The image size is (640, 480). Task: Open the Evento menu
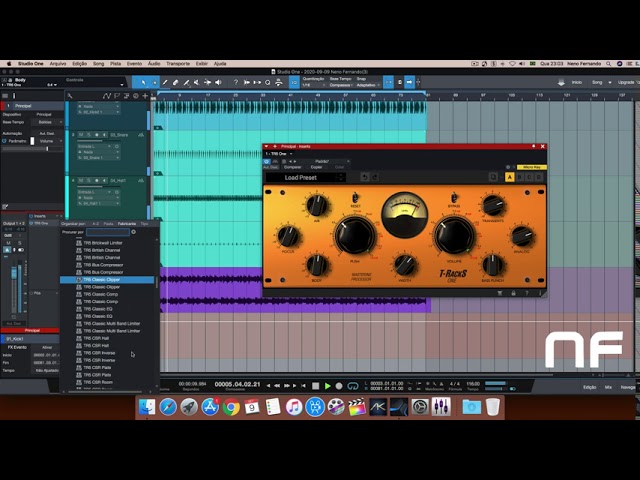pos(134,64)
